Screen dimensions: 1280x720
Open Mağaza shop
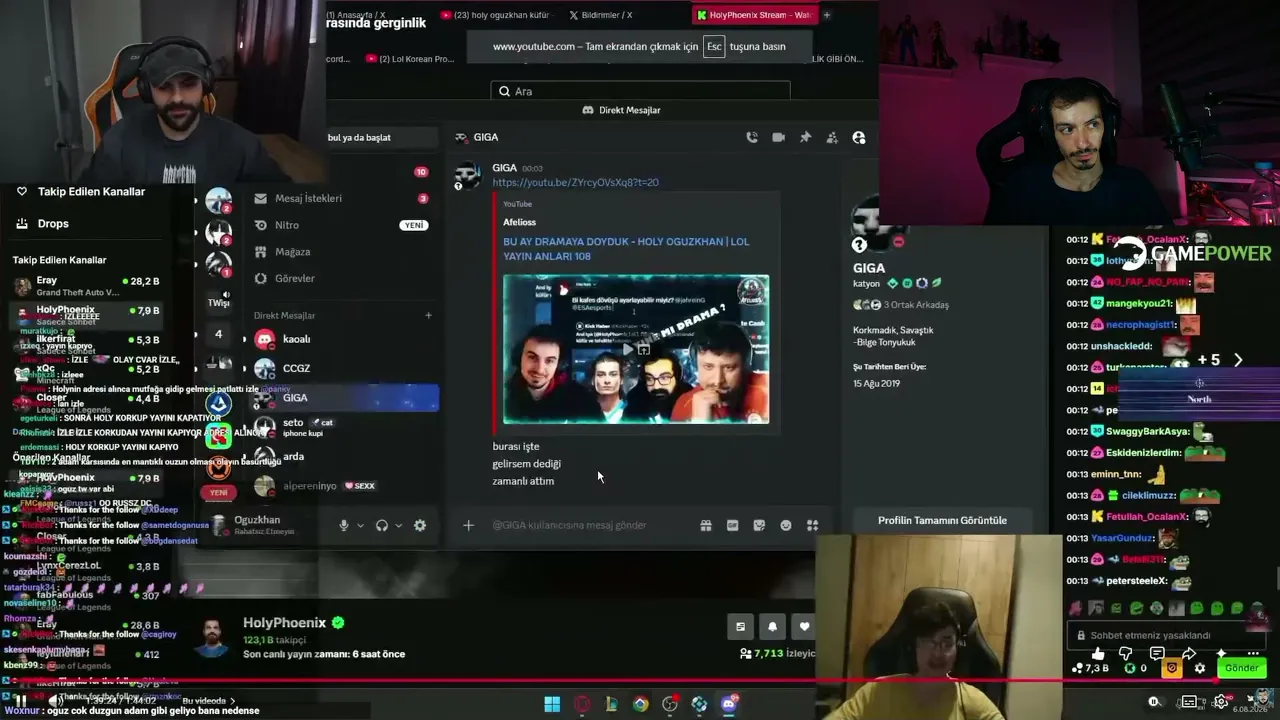(x=341, y=252)
